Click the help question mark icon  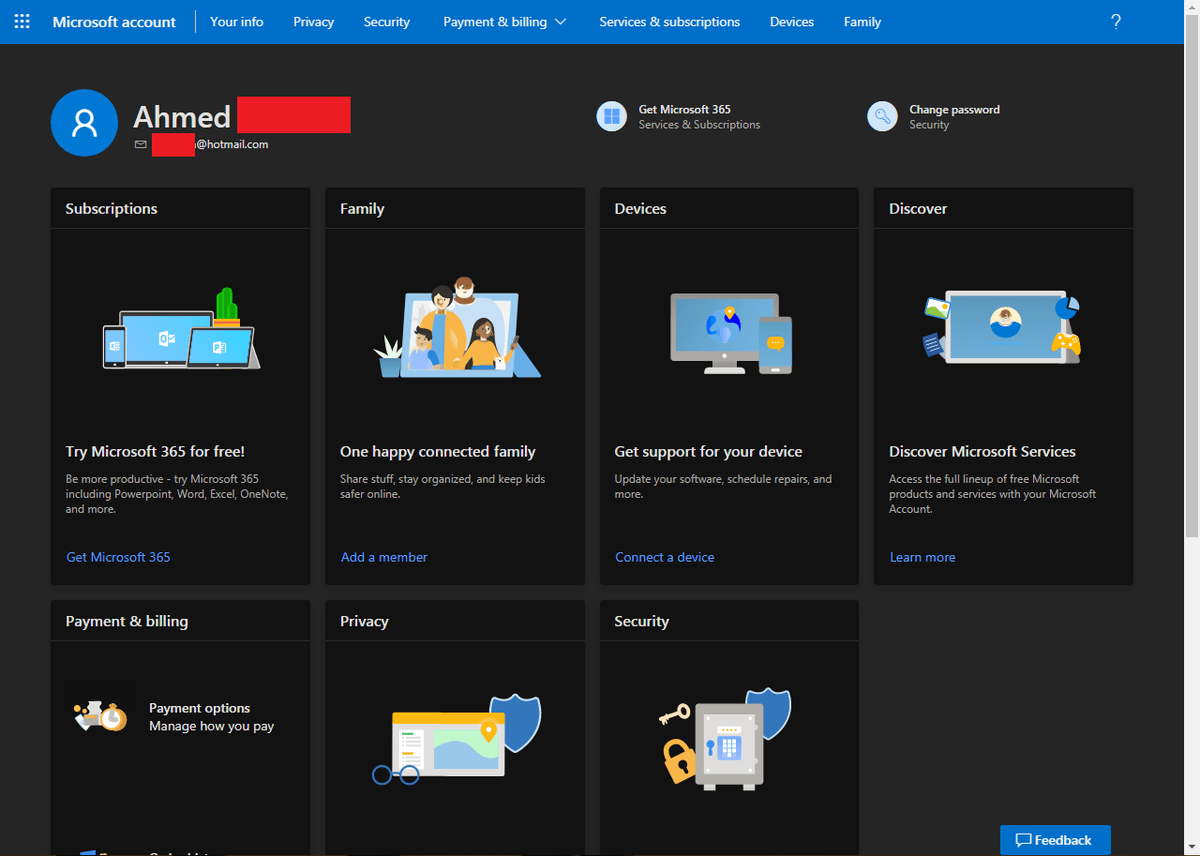pyautogui.click(x=1115, y=21)
